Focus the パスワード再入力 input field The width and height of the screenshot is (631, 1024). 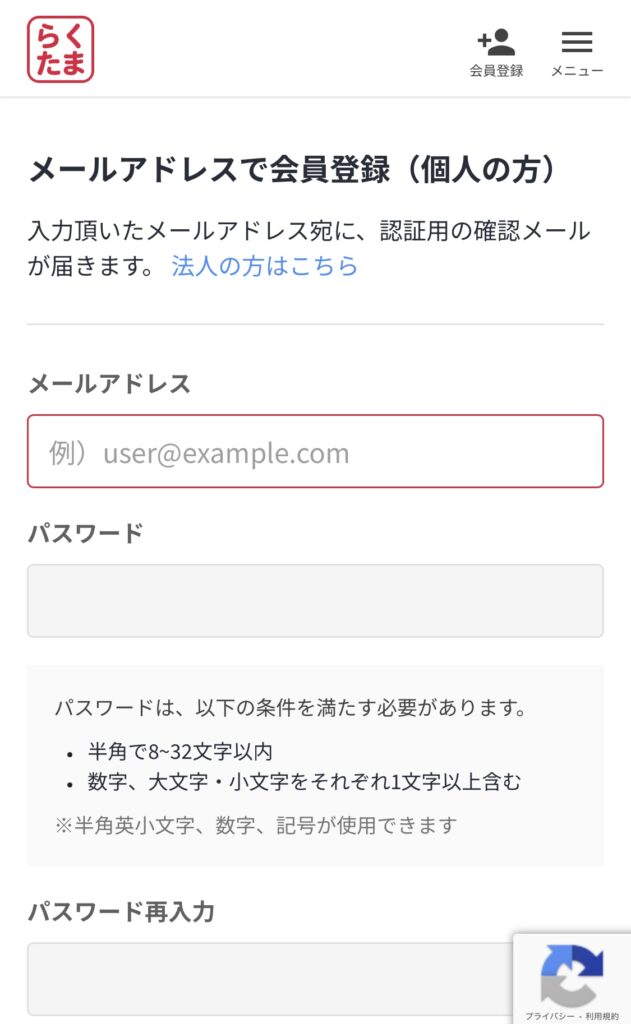270,978
